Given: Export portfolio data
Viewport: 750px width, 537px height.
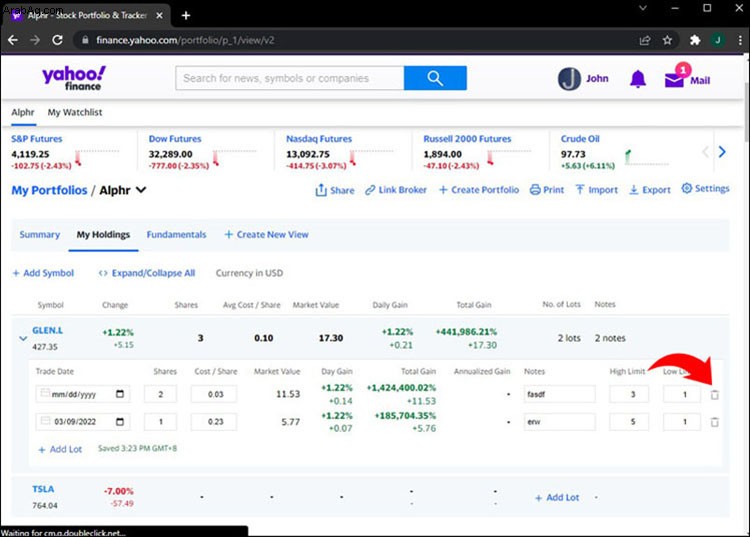Looking at the screenshot, I should [650, 190].
